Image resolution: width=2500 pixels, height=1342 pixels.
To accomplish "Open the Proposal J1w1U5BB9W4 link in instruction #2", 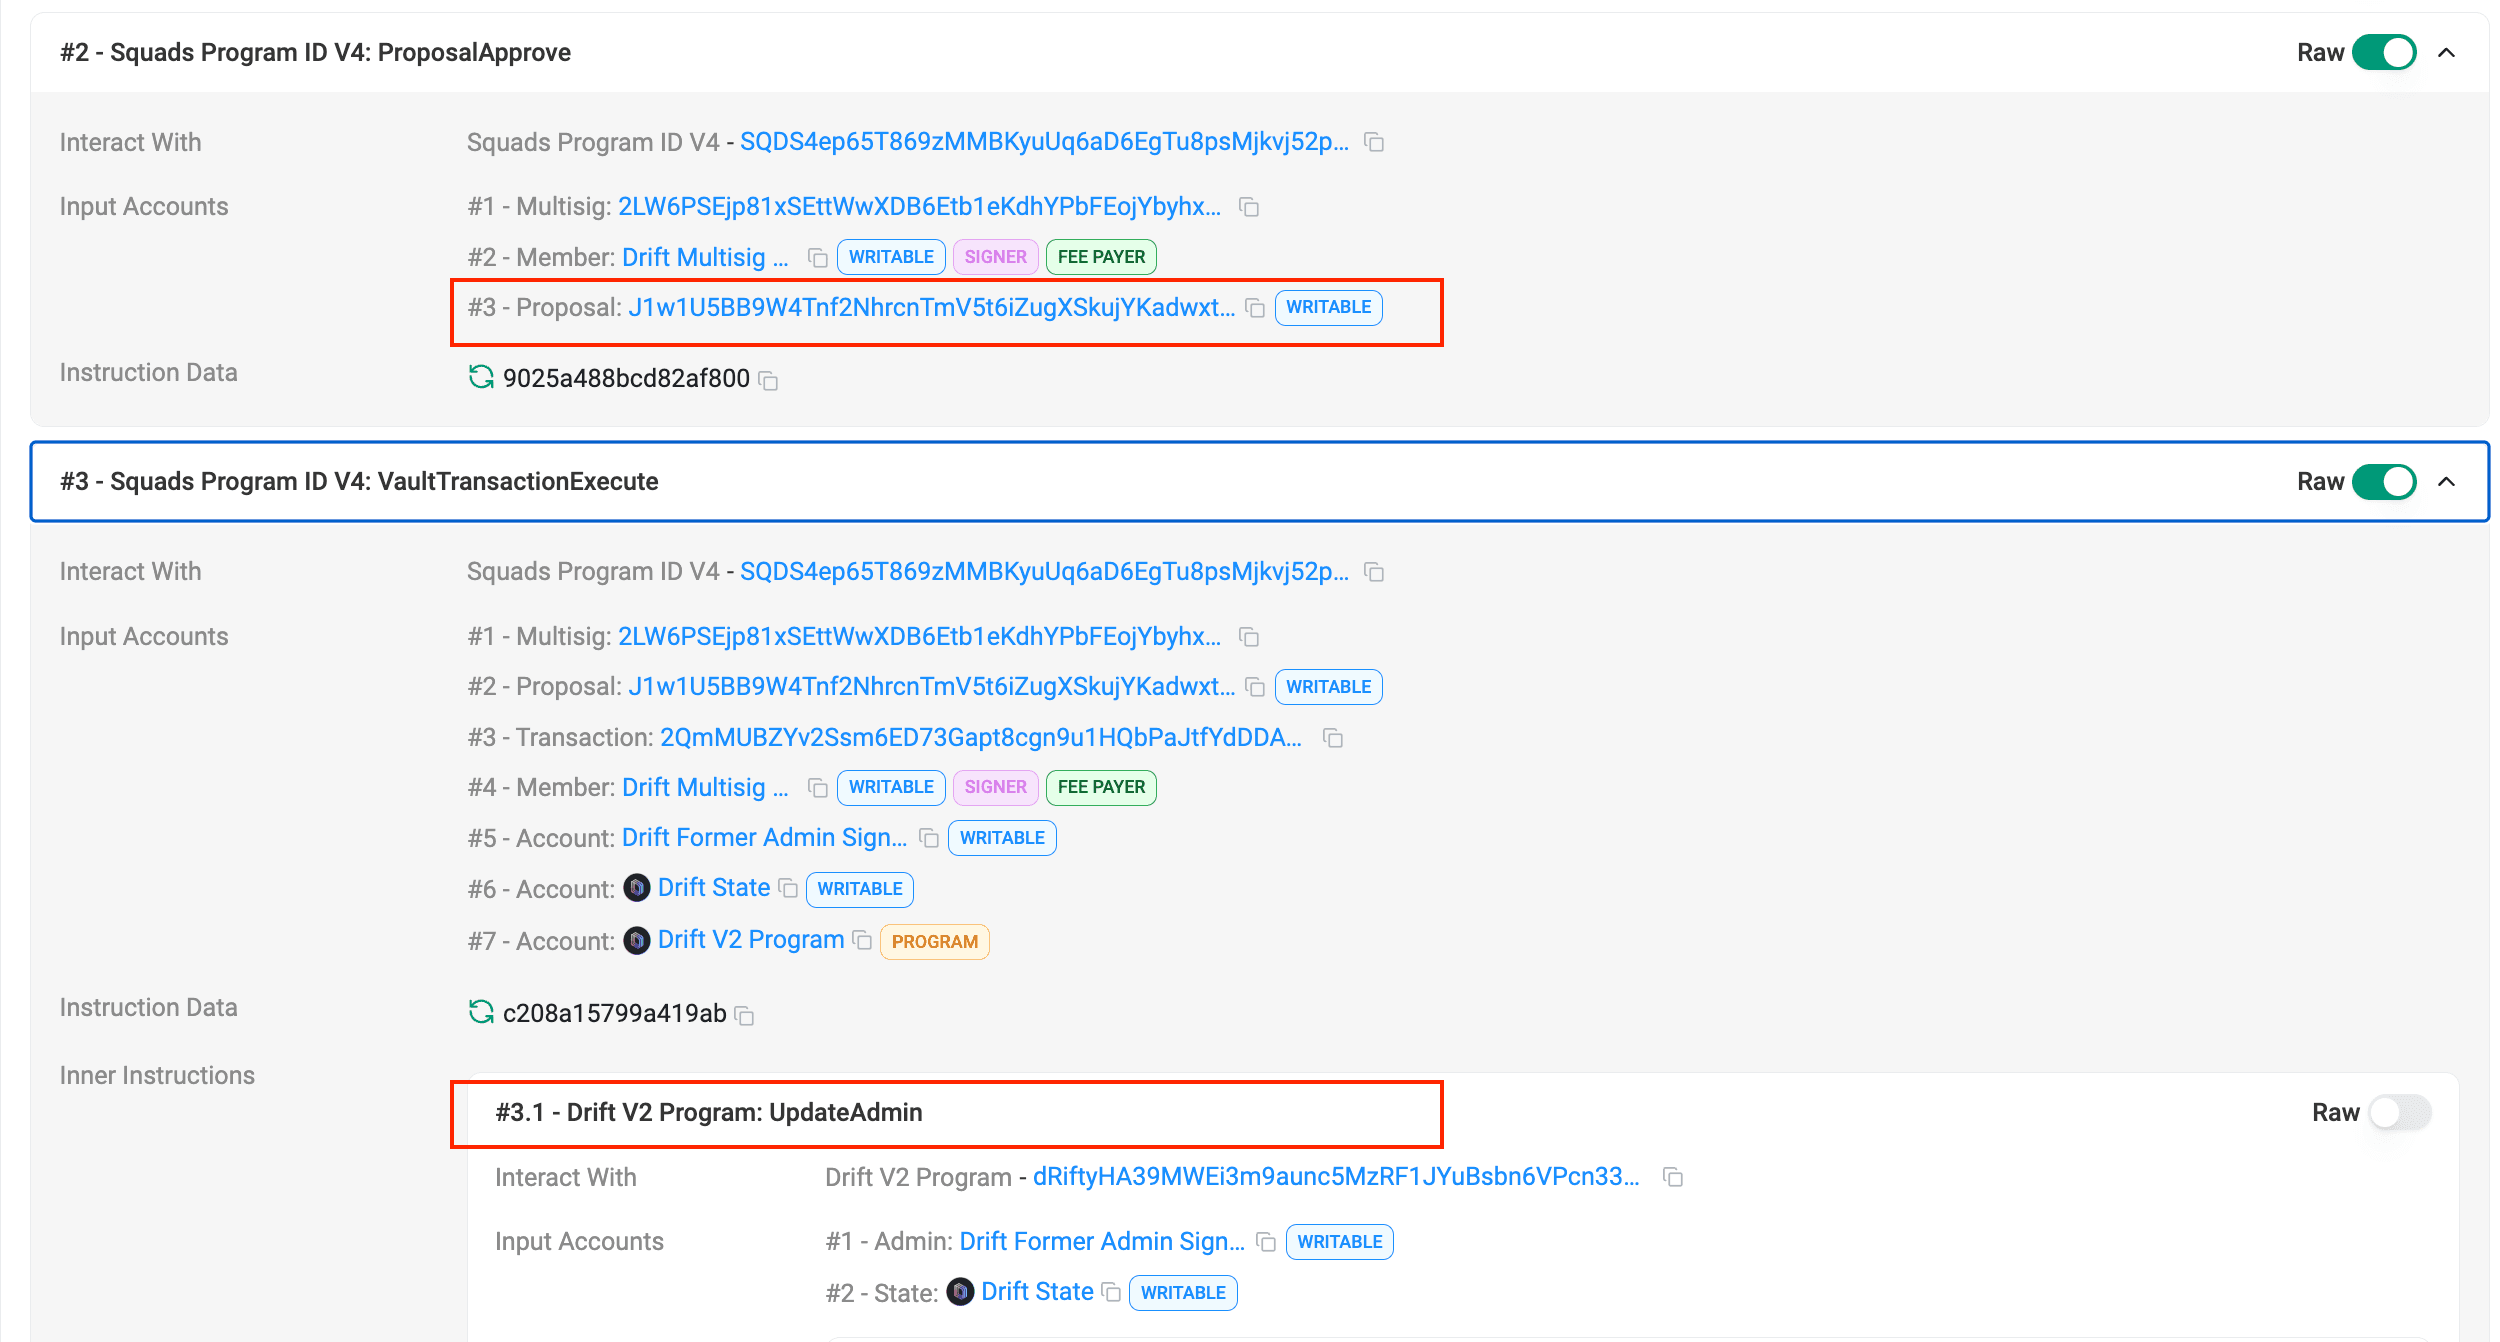I will click(931, 307).
